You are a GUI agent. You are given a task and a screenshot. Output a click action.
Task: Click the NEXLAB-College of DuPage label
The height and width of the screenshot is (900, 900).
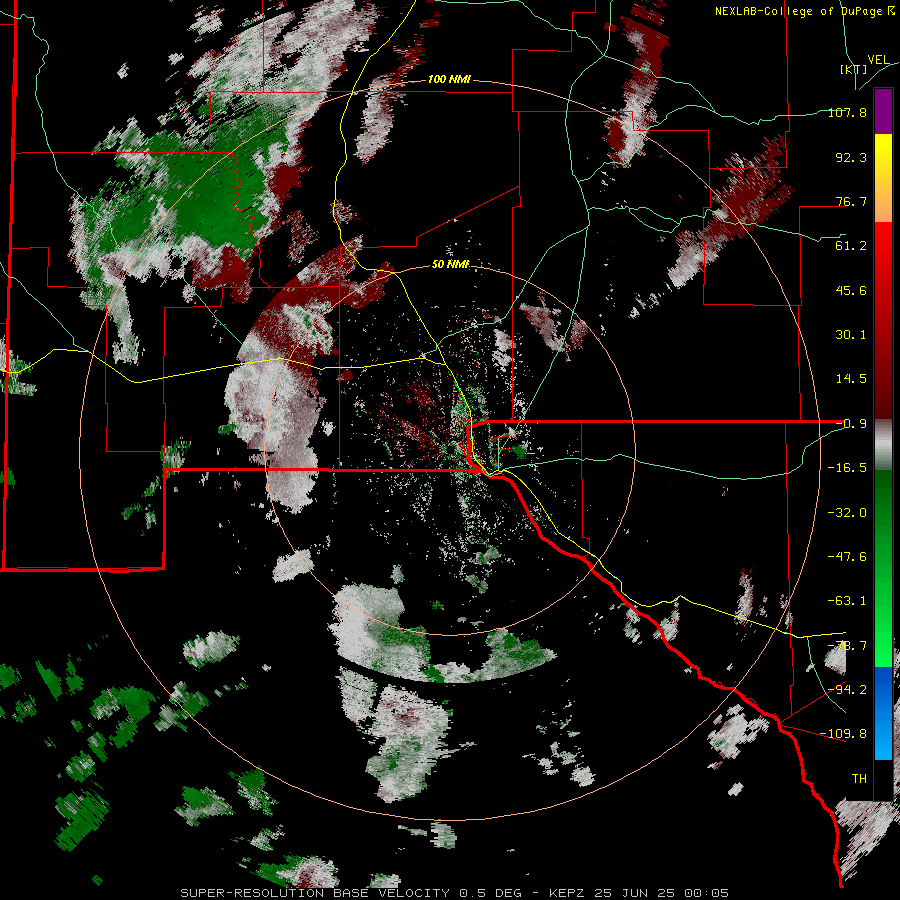click(x=804, y=11)
